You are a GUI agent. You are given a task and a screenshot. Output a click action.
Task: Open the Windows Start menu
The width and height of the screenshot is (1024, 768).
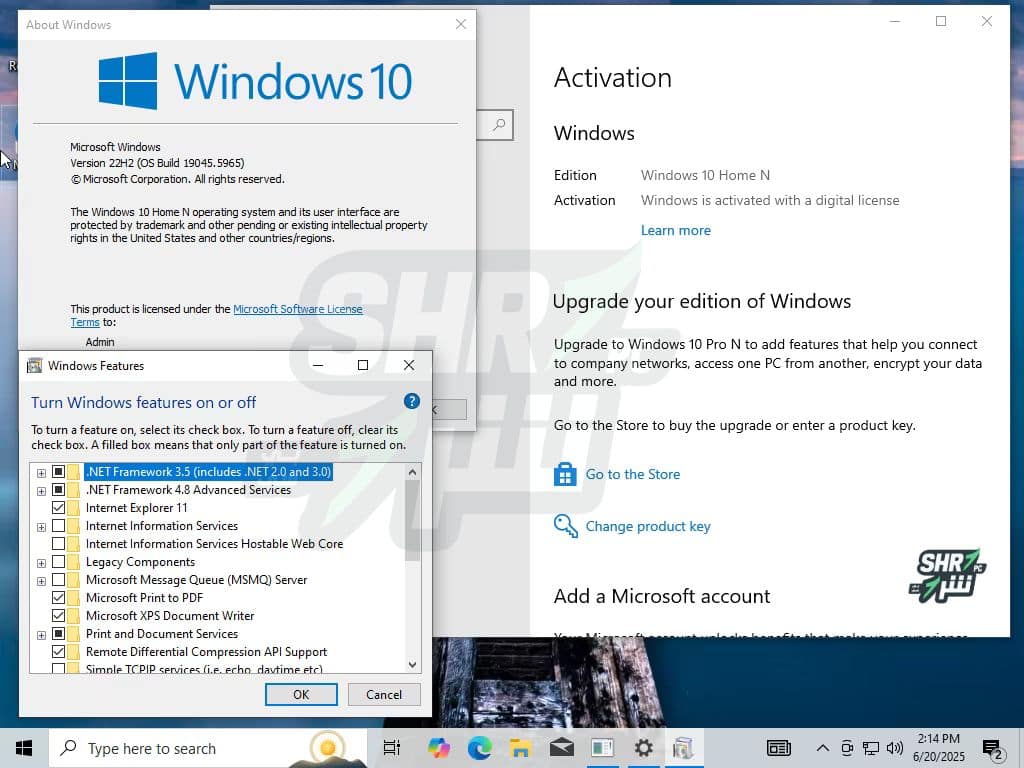tap(24, 748)
